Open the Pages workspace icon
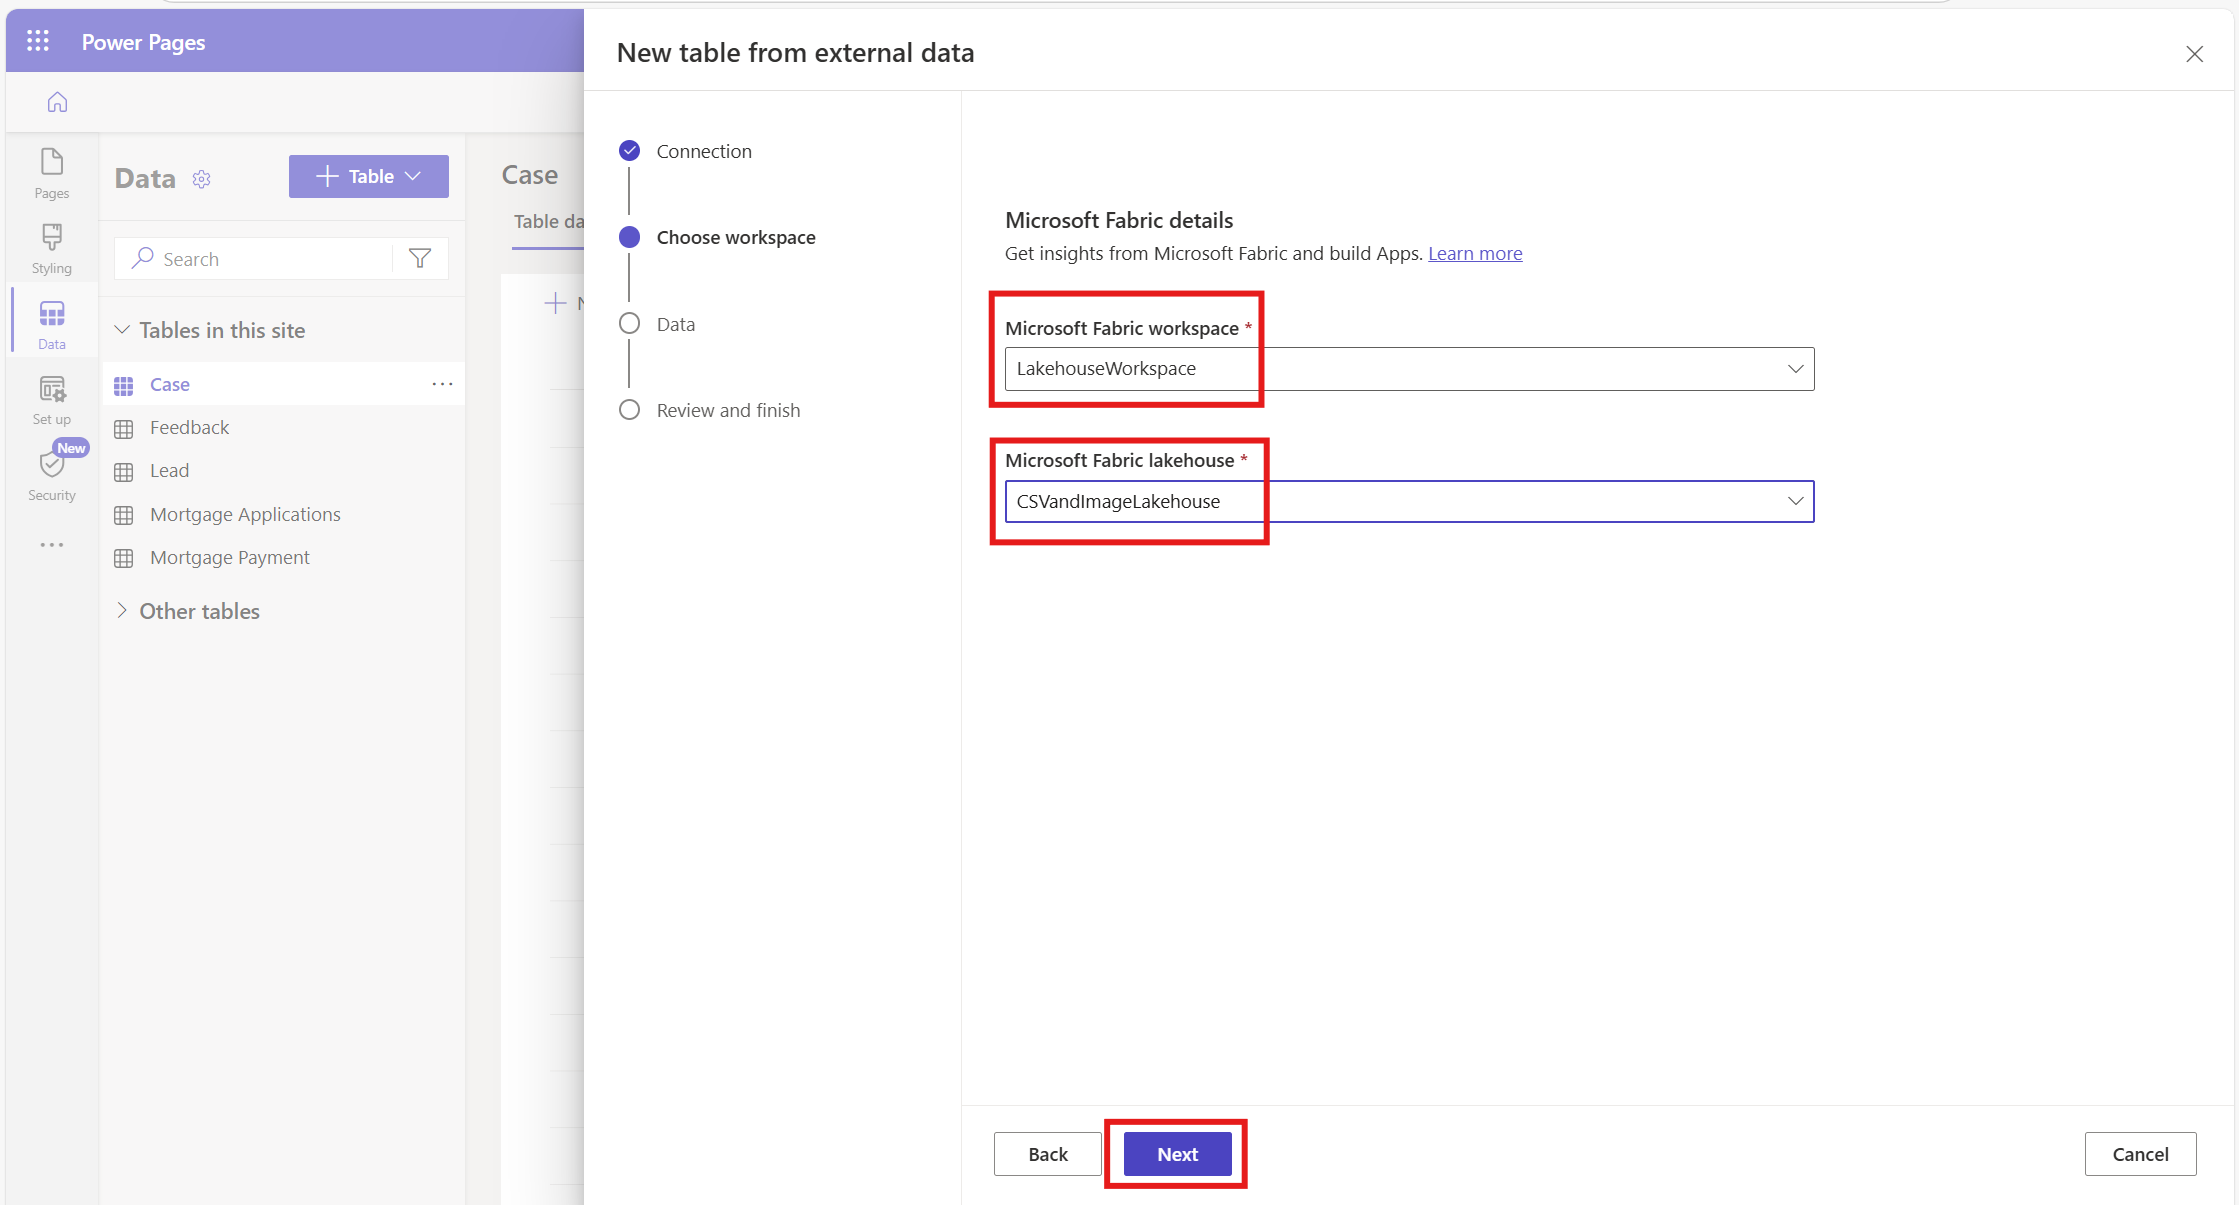Viewport: 2239px width, 1205px height. tap(52, 172)
